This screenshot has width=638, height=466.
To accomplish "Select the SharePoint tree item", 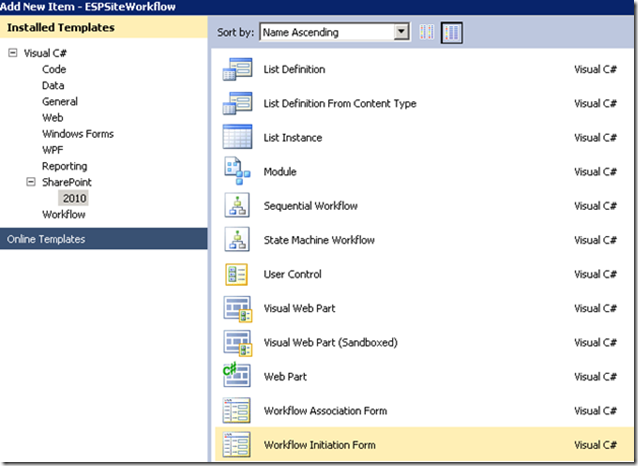I will point(67,182).
